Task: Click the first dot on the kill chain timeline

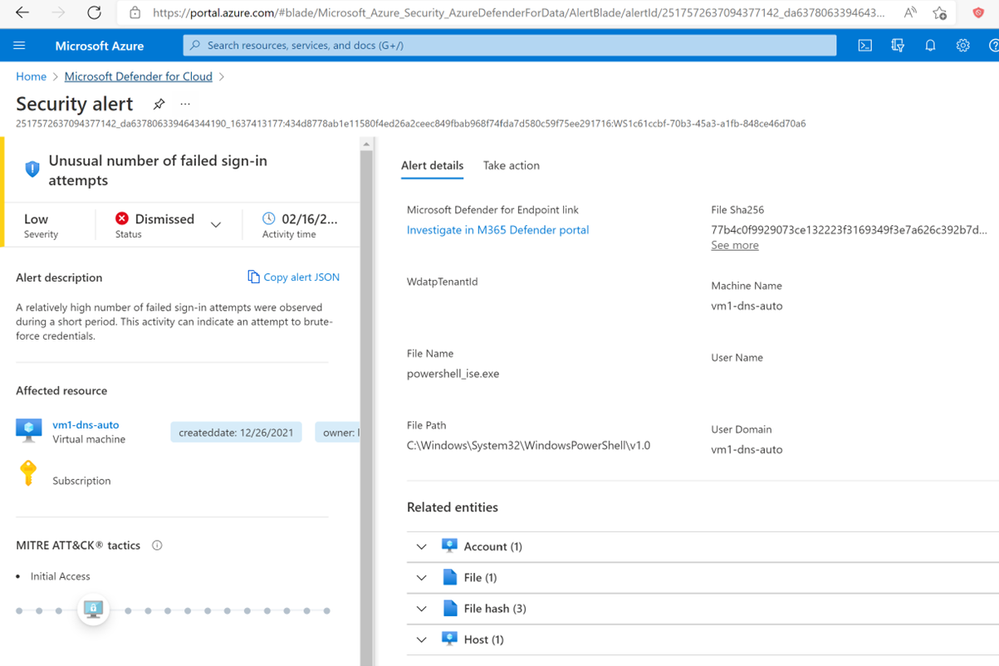Action: click(19, 611)
